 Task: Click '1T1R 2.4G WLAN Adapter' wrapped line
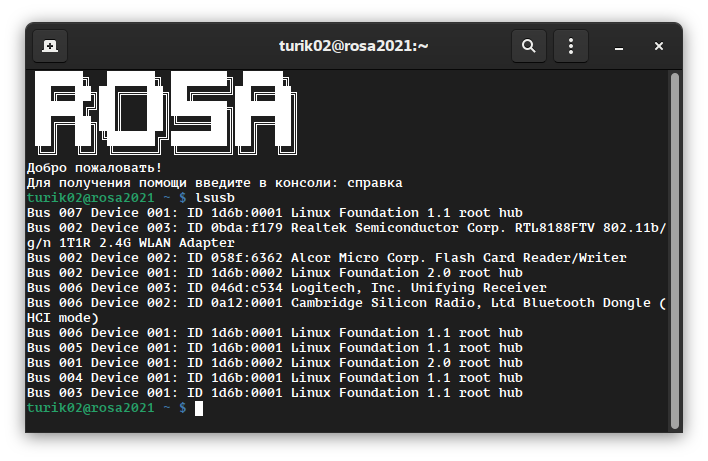(x=147, y=243)
